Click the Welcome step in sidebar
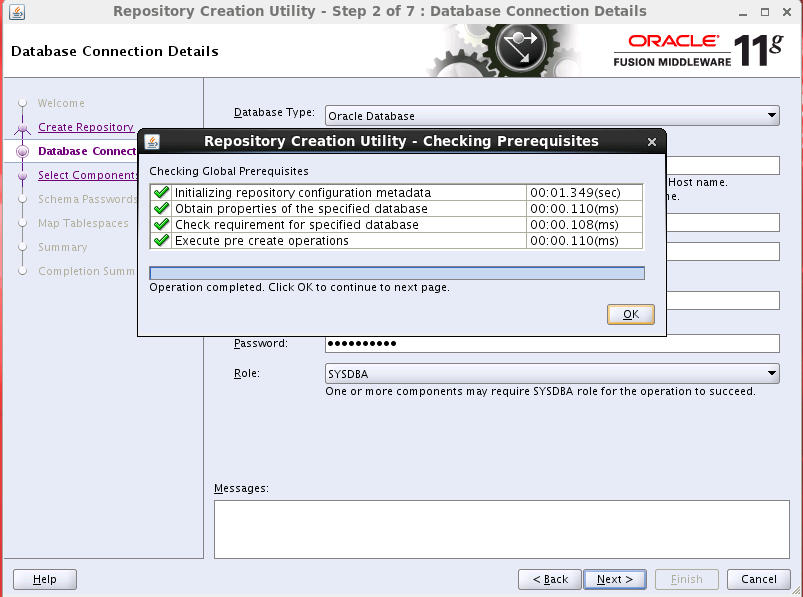The image size is (803, 597). (x=61, y=103)
